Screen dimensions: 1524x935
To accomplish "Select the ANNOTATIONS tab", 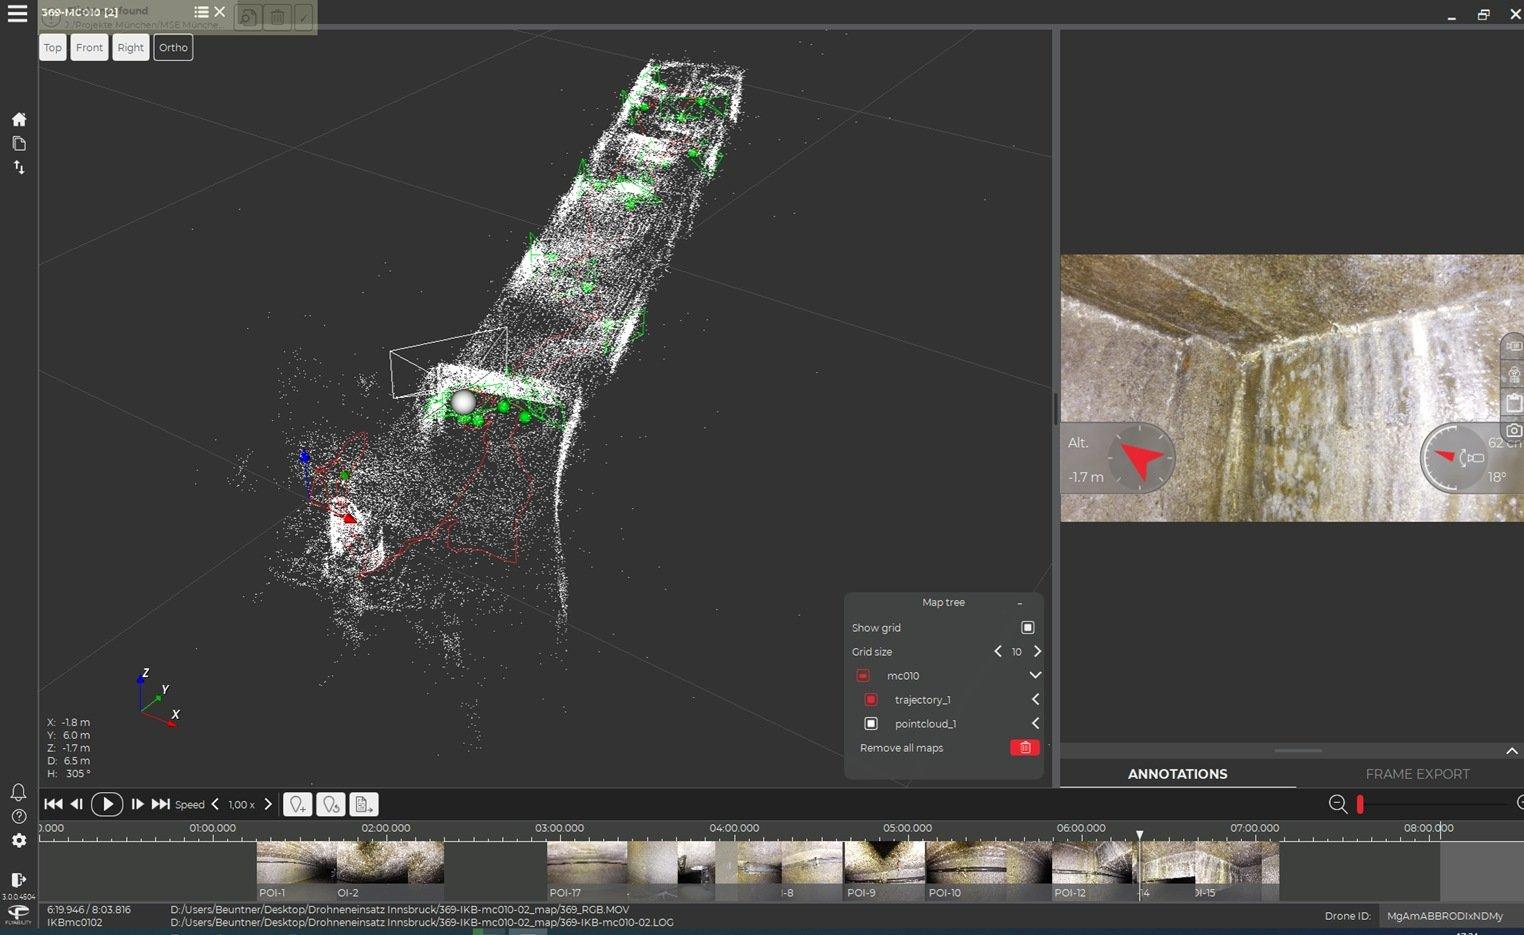I will pyautogui.click(x=1177, y=774).
